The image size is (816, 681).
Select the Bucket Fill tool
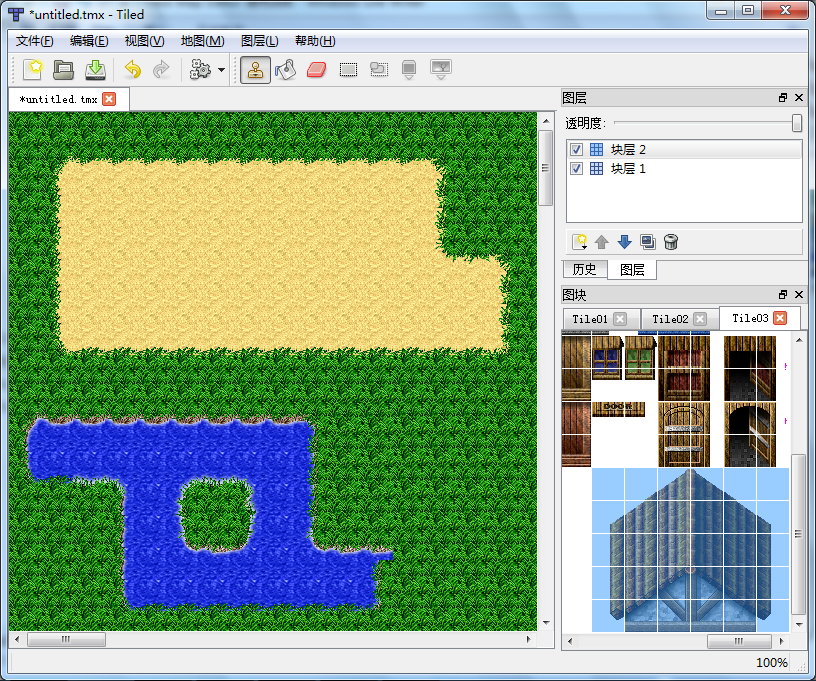[x=286, y=70]
